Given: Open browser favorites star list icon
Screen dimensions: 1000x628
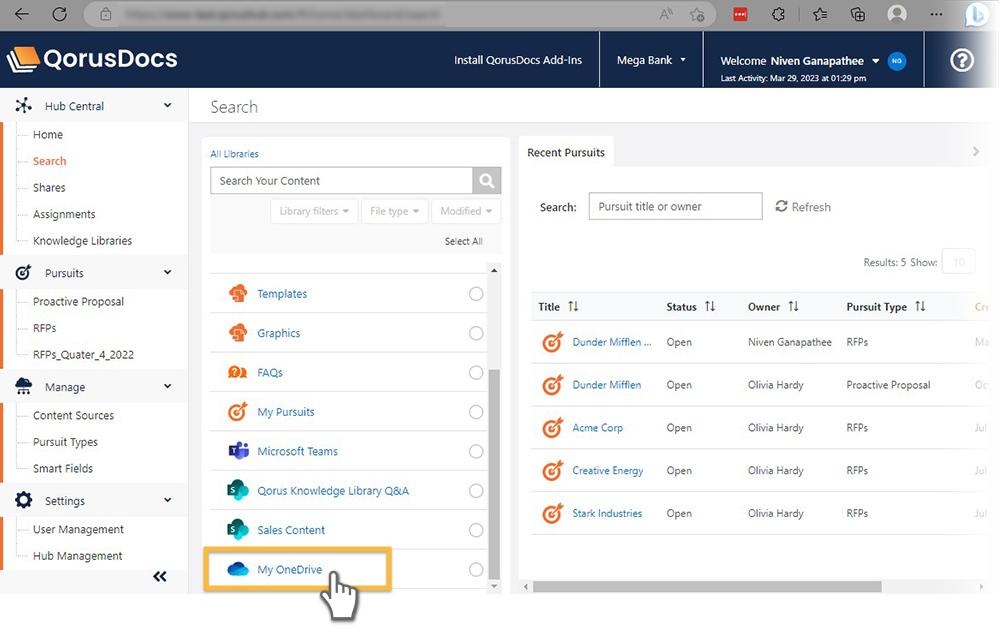Looking at the screenshot, I should coord(820,14).
